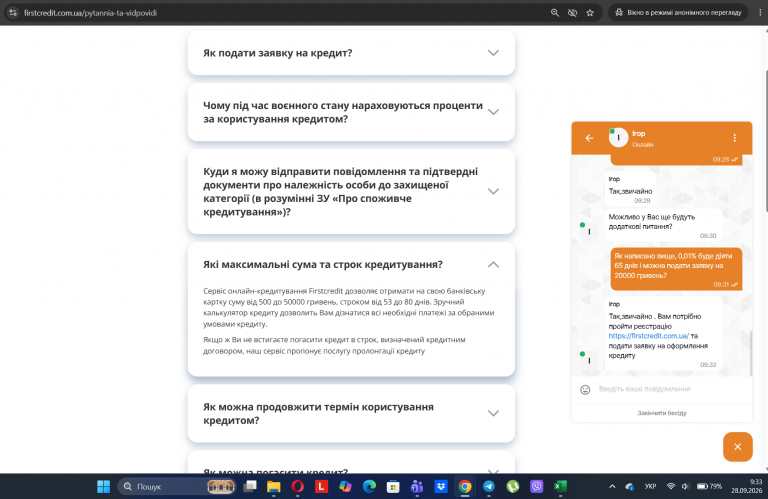Click the paragraph about "пролонгації кредиту"
Viewport: 768px width, 499px height.
tap(334, 345)
